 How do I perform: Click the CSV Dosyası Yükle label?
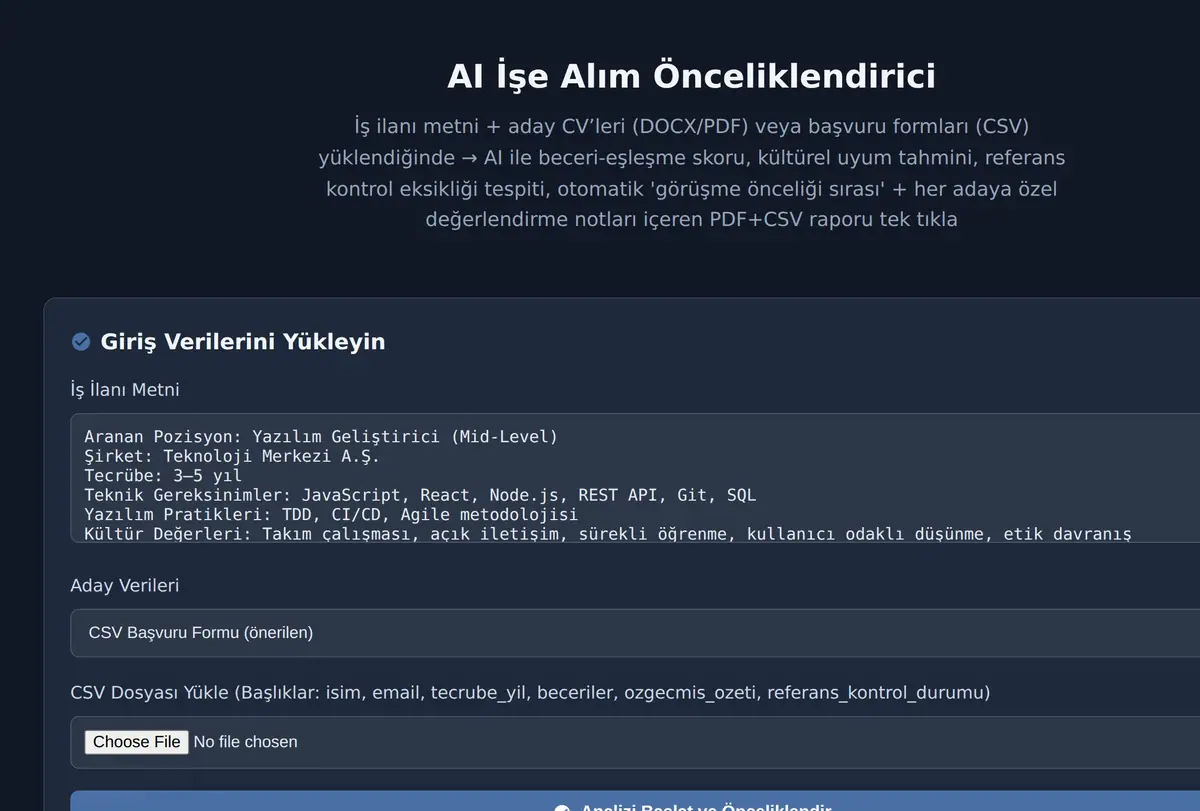(530, 692)
